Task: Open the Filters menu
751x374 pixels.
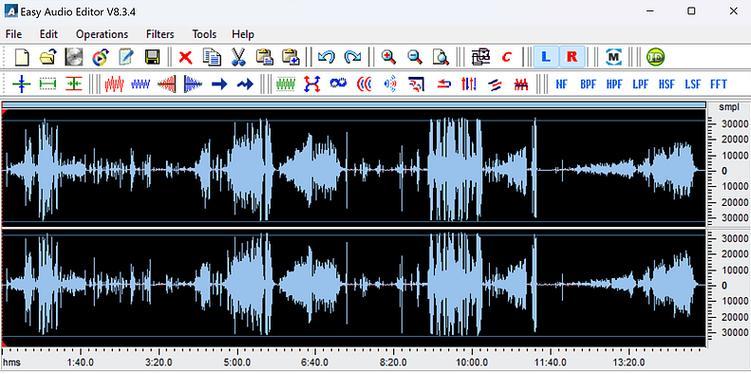Action: tap(160, 34)
